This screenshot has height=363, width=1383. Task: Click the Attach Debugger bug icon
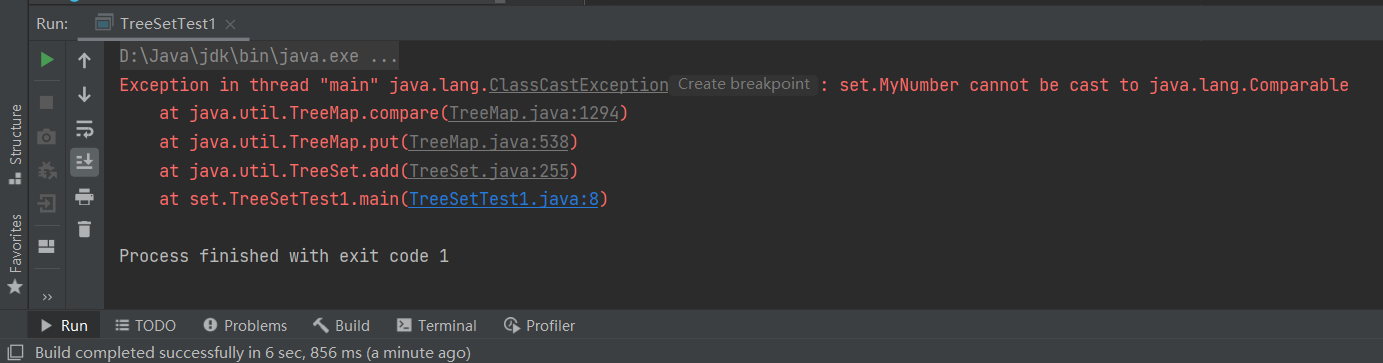pos(46,171)
